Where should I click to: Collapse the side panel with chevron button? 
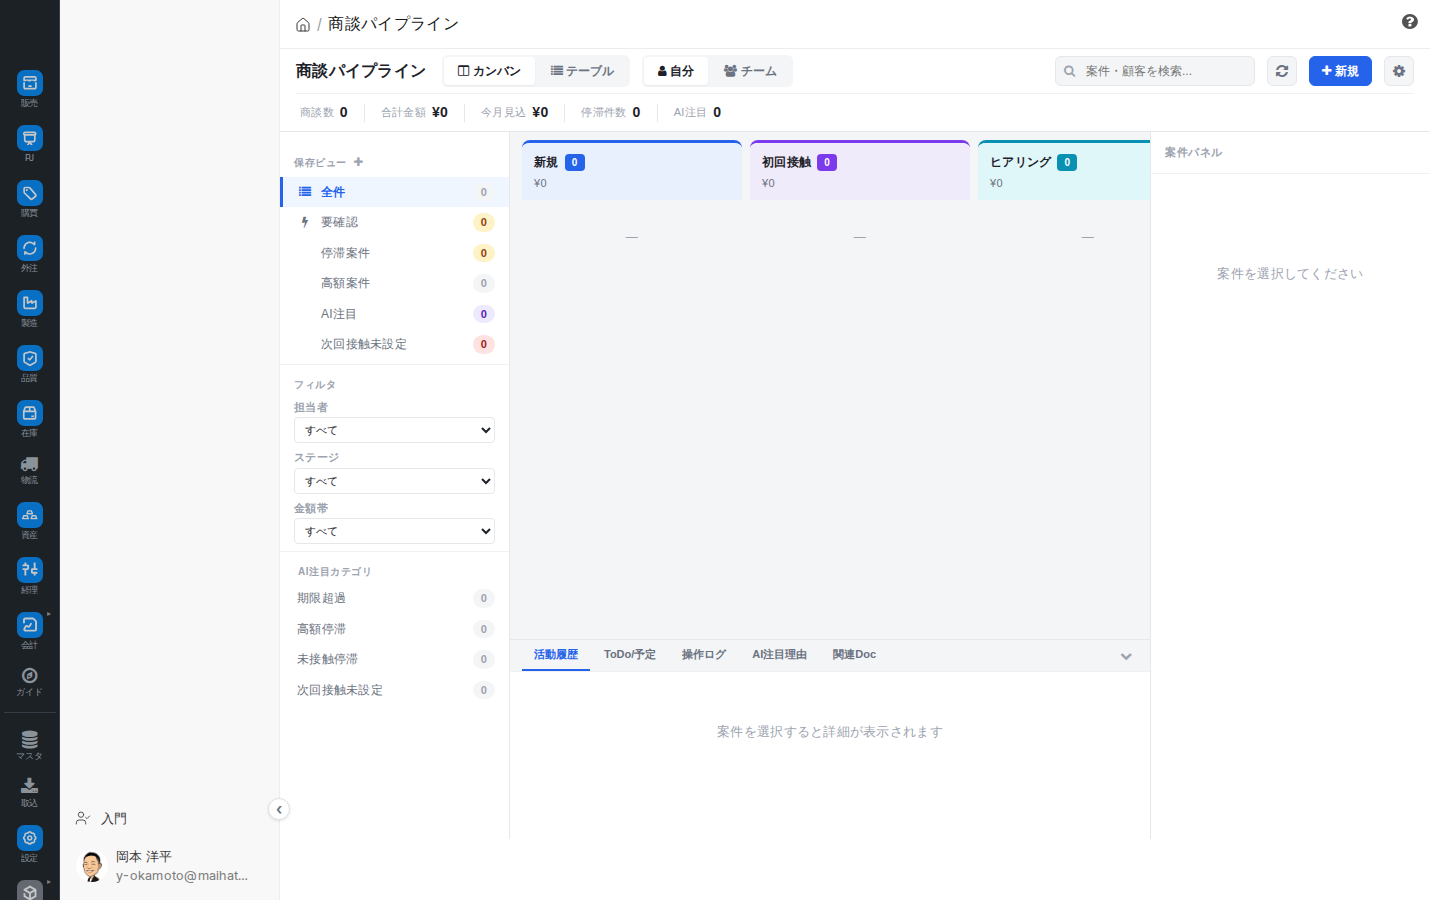[279, 810]
